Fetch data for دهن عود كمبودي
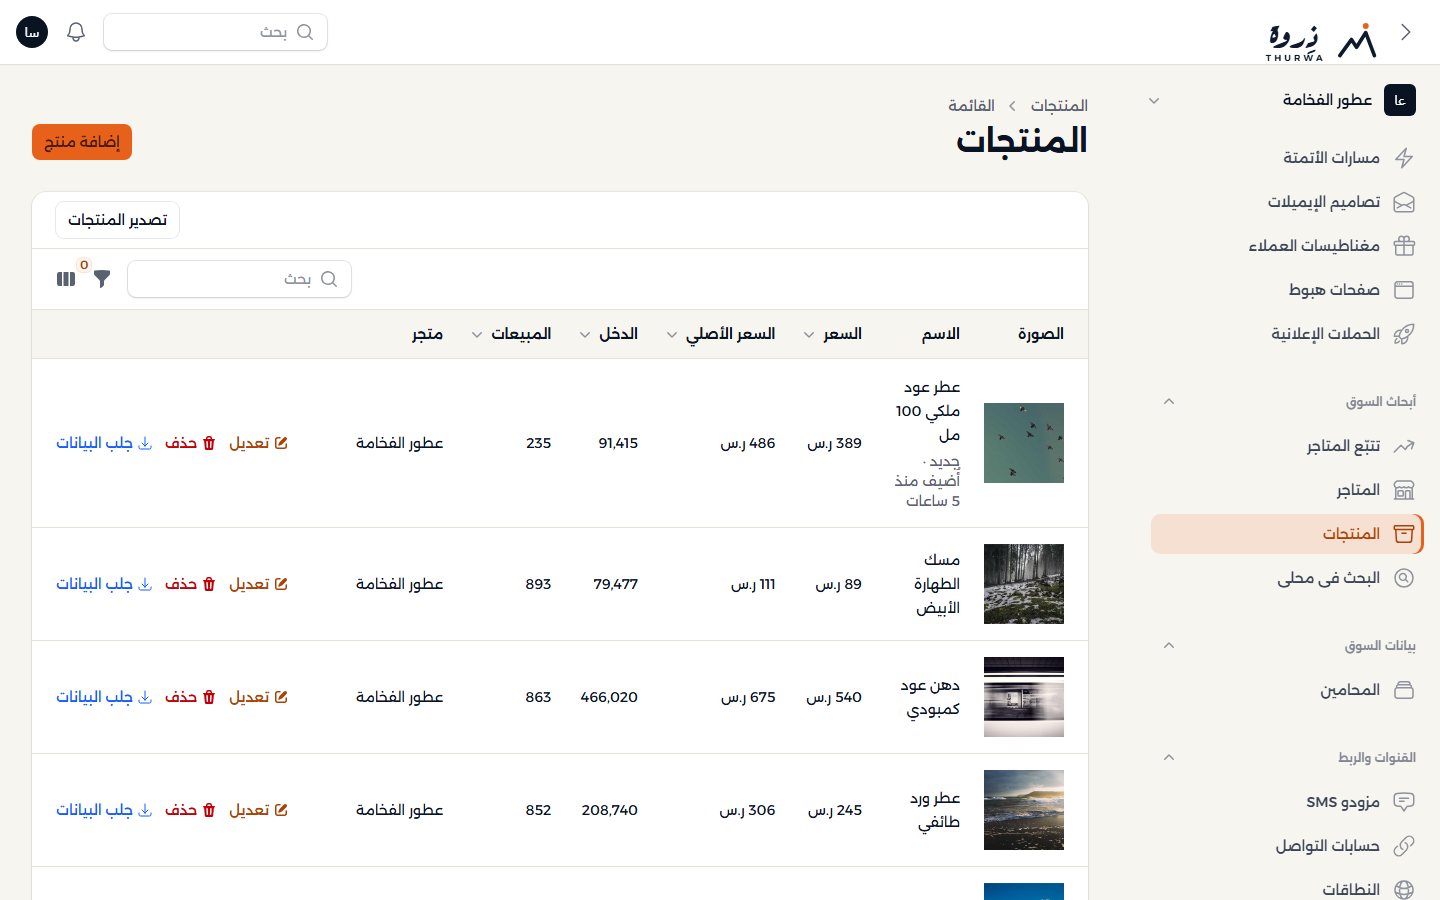This screenshot has height=900, width=1440. tap(104, 697)
